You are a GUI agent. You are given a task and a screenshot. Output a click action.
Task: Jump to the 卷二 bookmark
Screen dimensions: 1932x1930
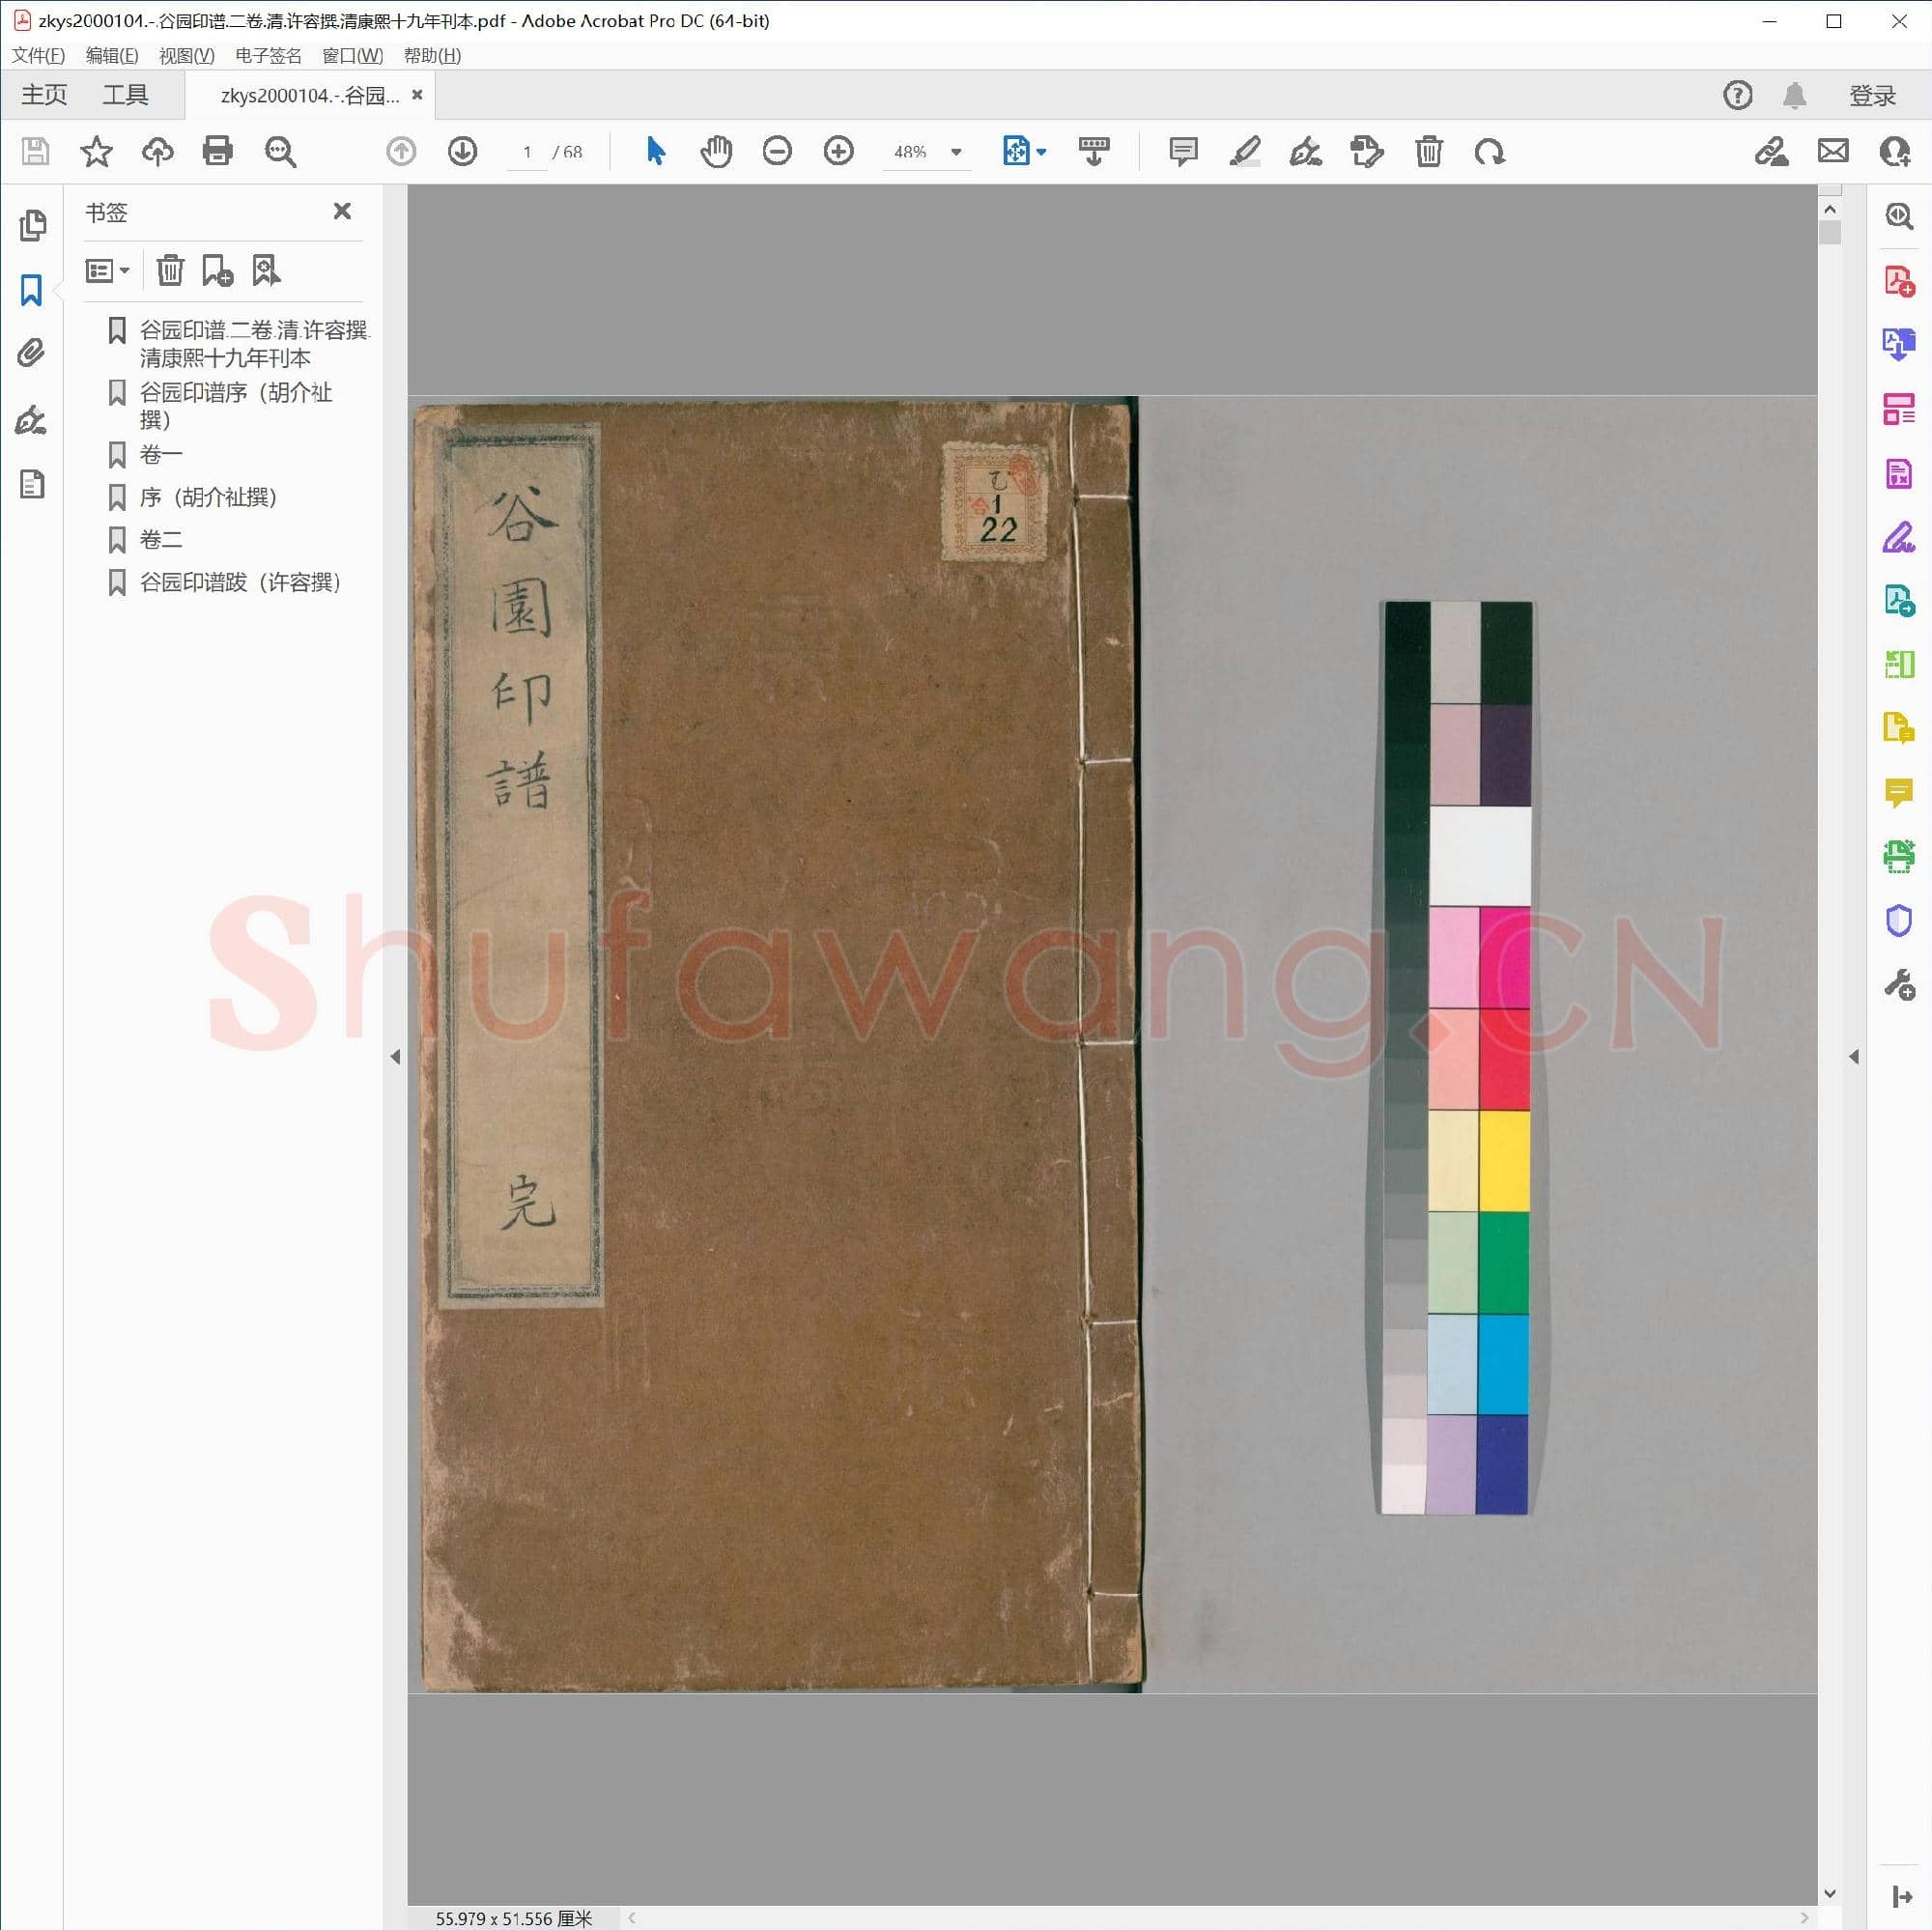pos(161,540)
